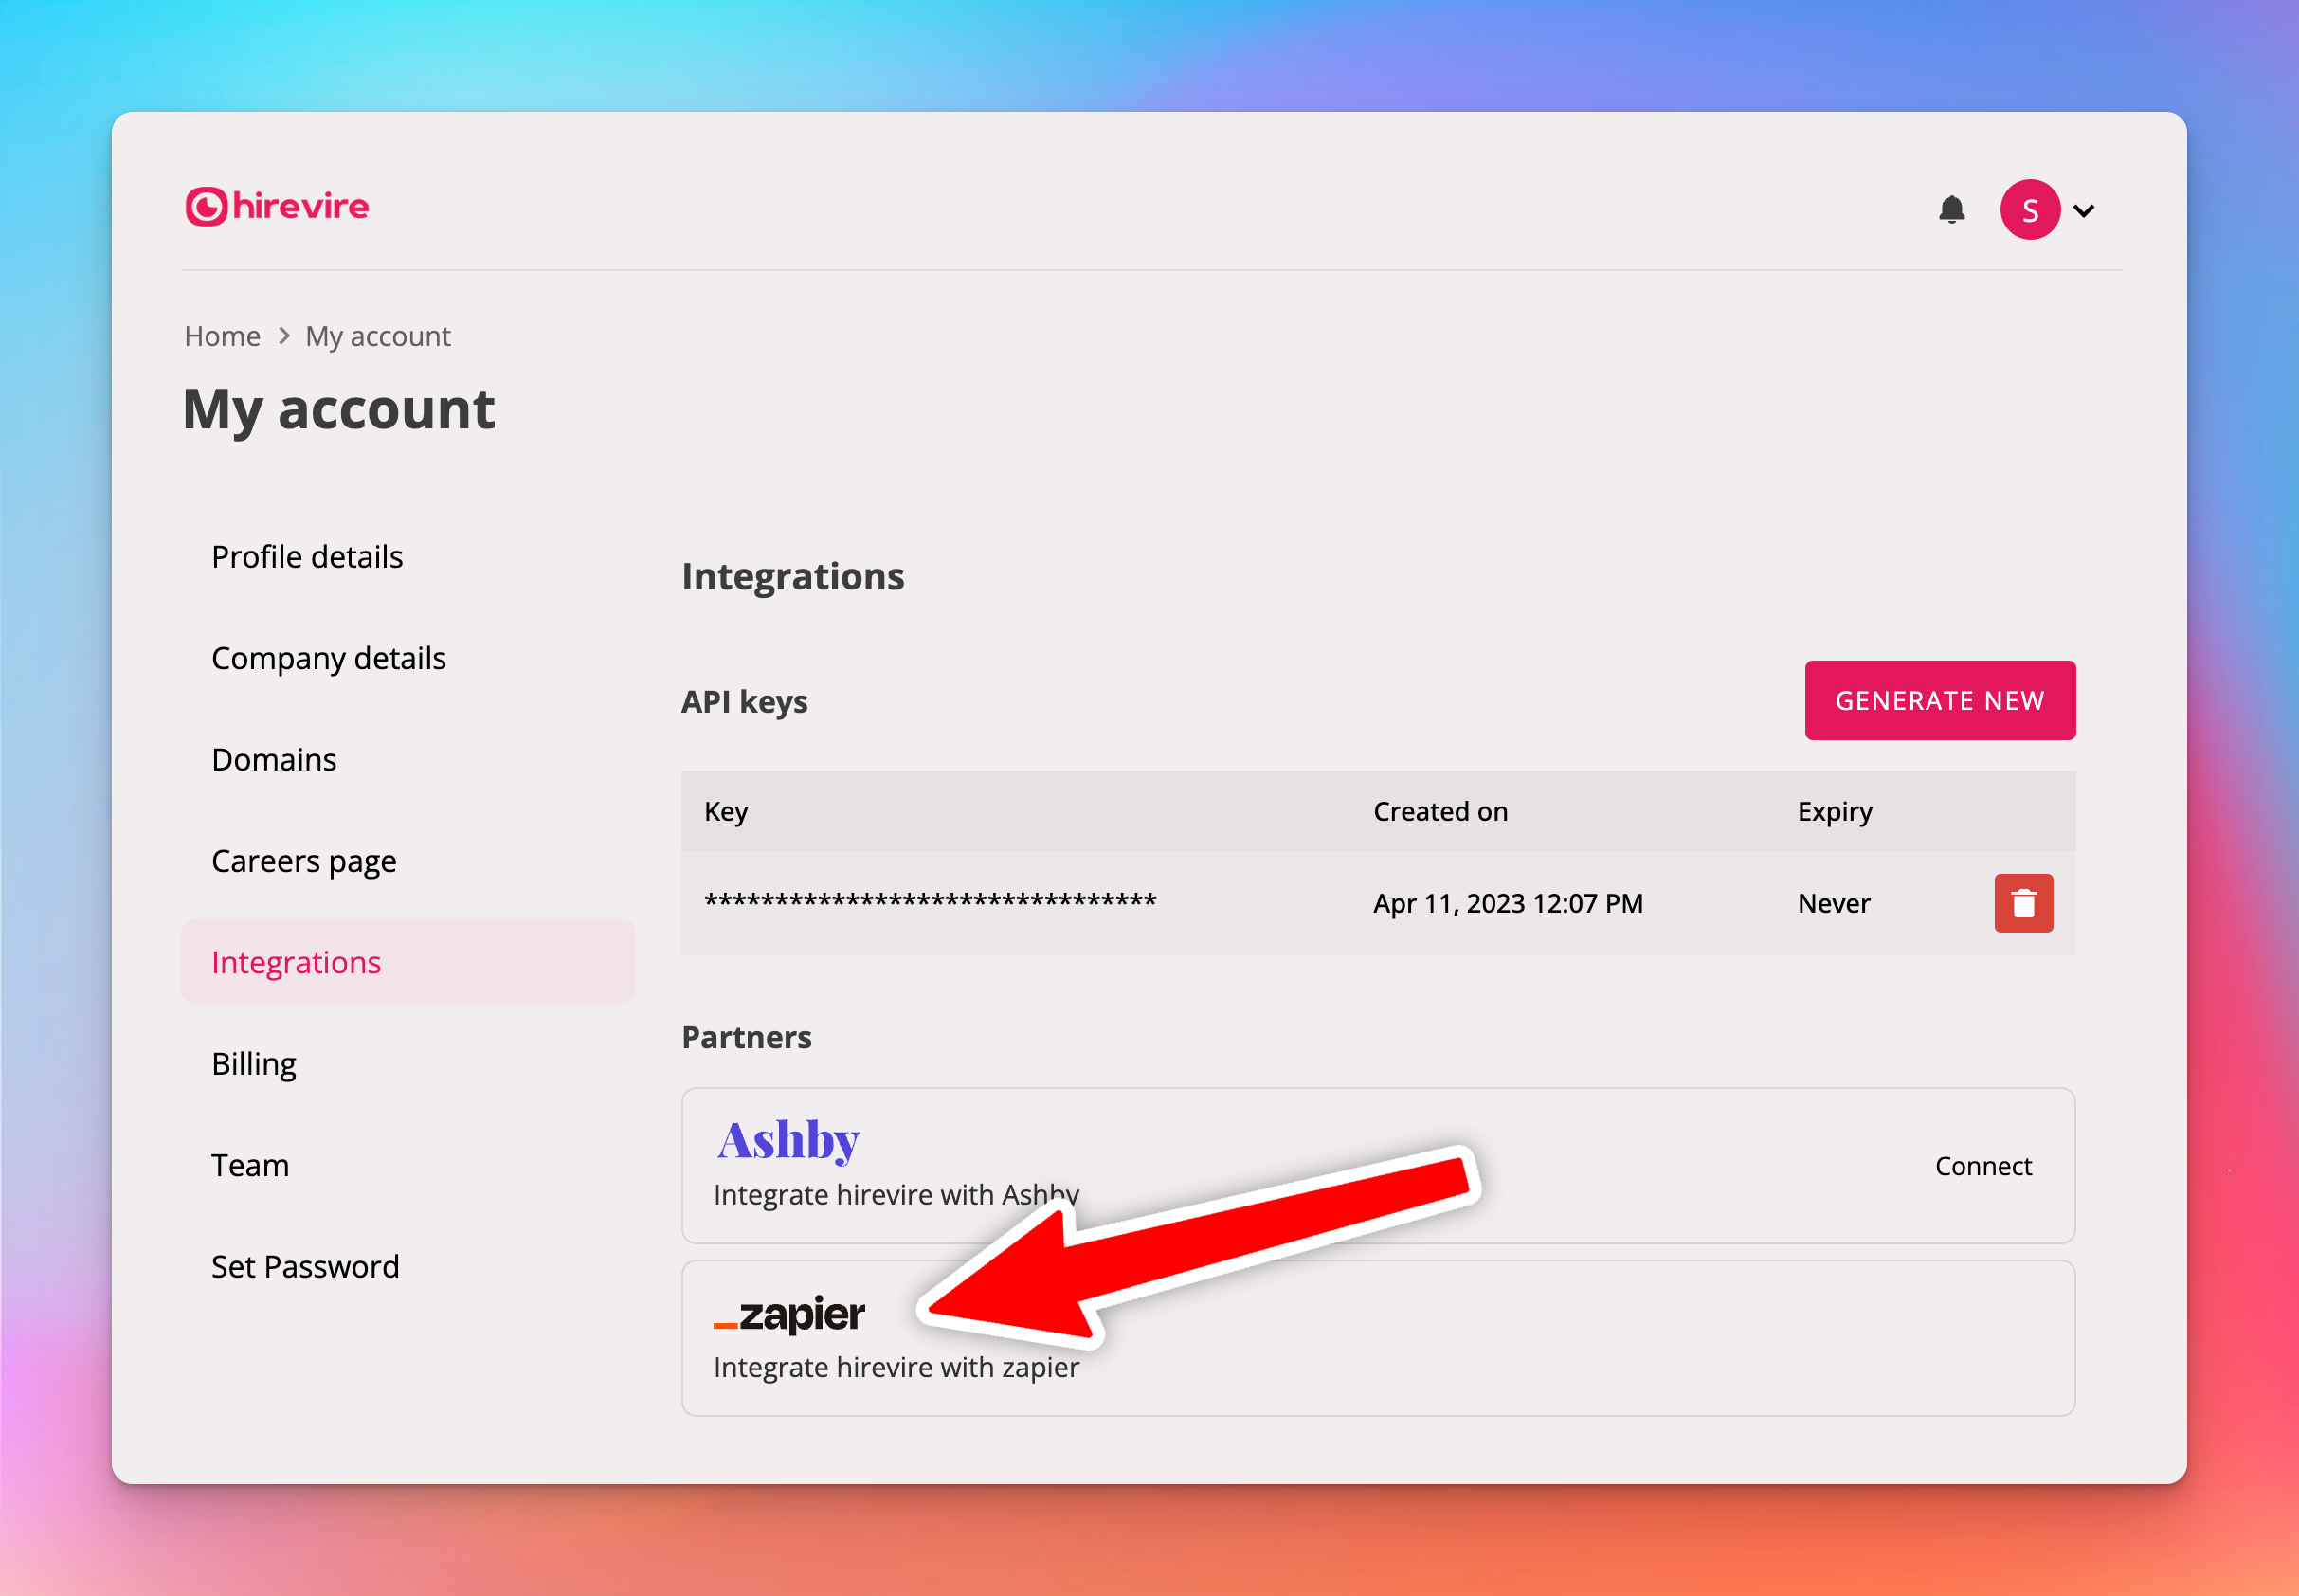Viewport: 2299px width, 1596px height.
Task: Generate a new API key
Action: coord(1939,701)
